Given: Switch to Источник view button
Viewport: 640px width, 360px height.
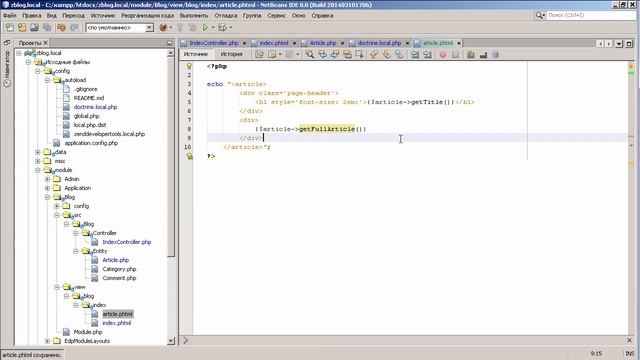Looking at the screenshot, I should [196, 54].
